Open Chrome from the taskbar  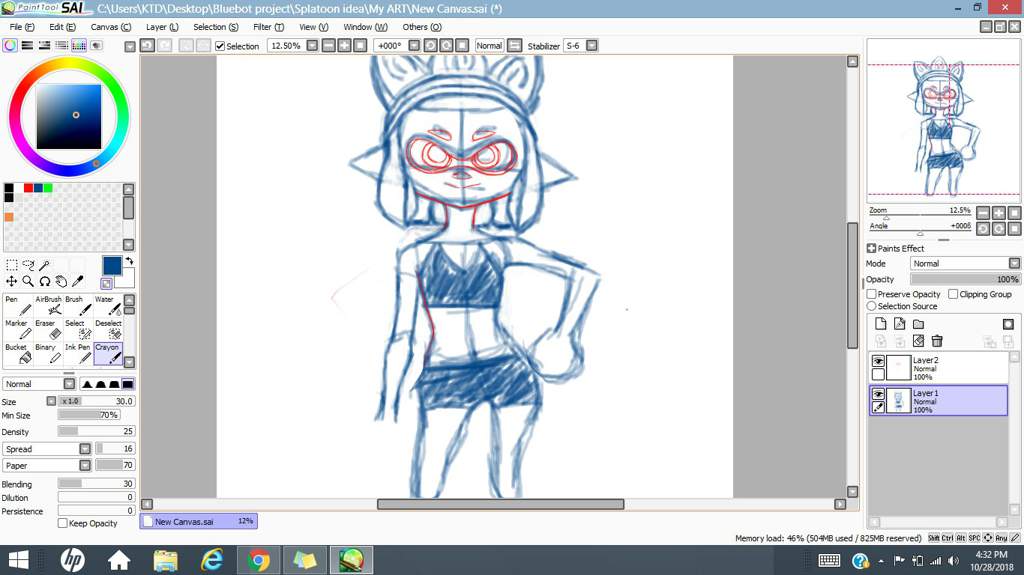click(x=259, y=561)
